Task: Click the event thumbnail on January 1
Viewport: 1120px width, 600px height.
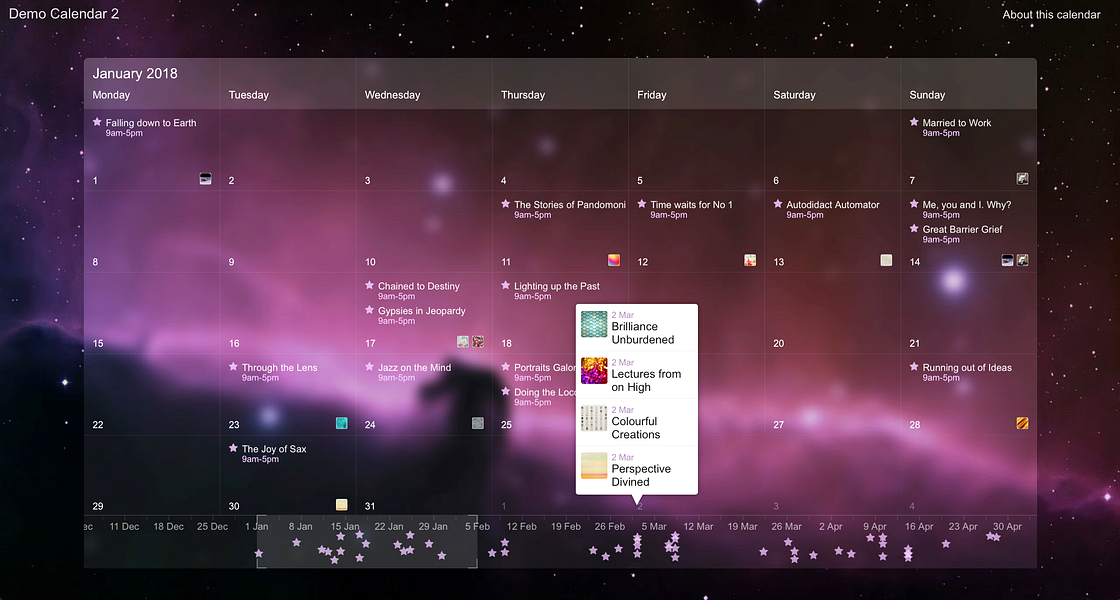Action: click(205, 178)
